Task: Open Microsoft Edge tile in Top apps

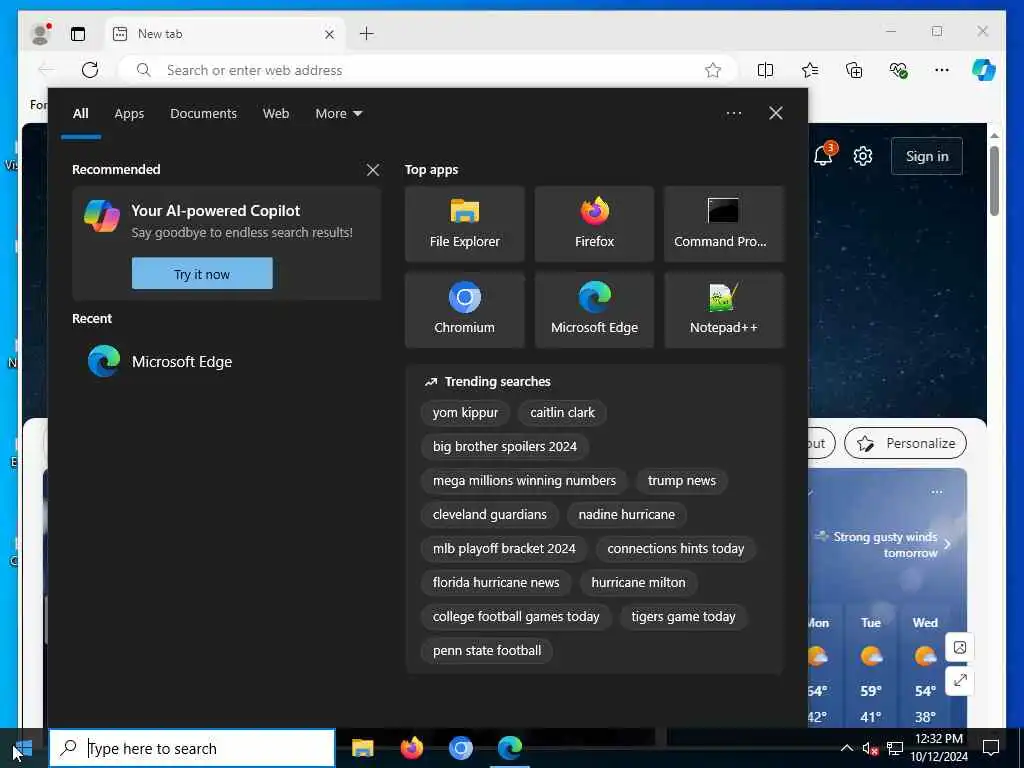Action: [x=594, y=310]
